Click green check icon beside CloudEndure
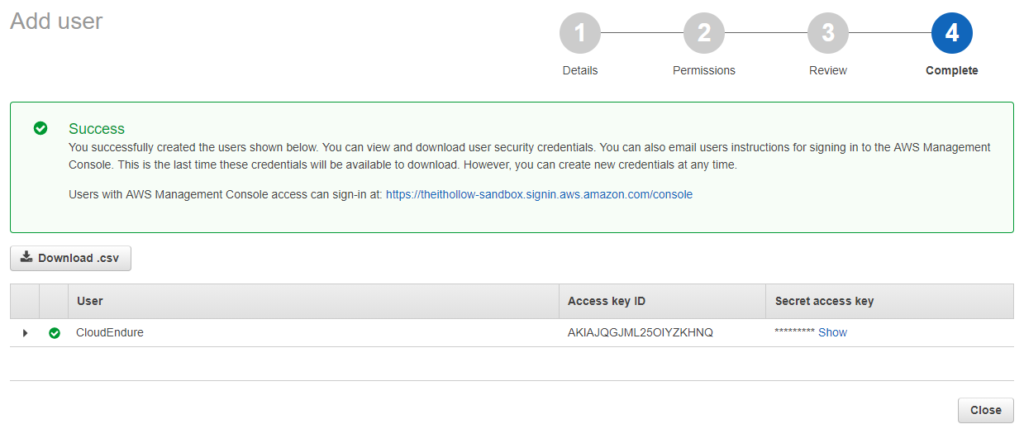 click(x=54, y=333)
